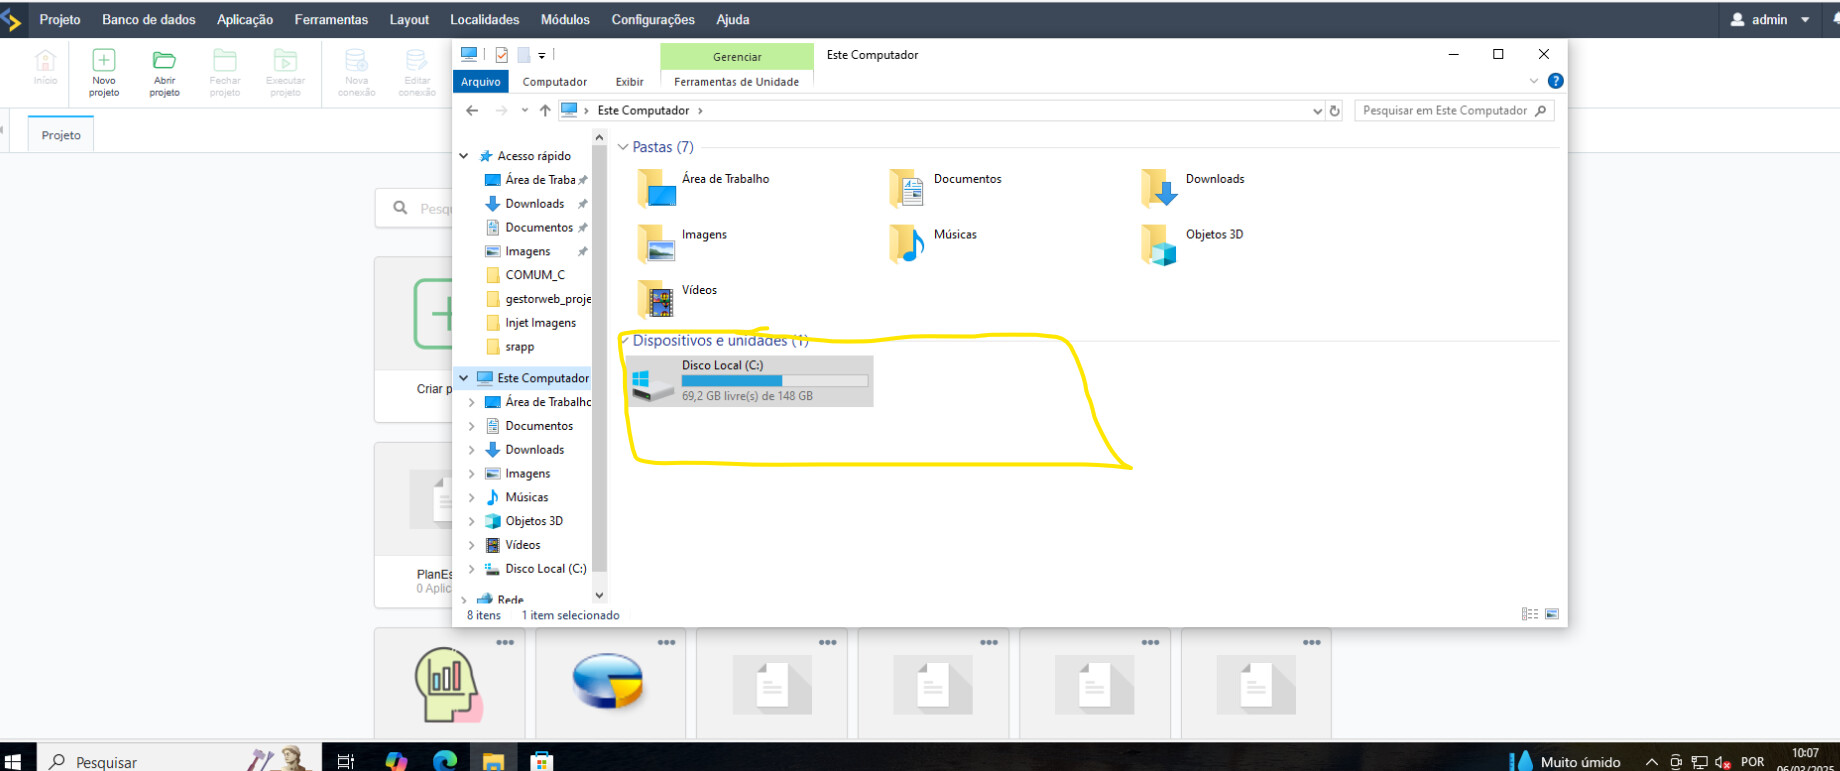Expand Disco Local (C:) tree node
The height and width of the screenshot is (771, 1840).
point(472,569)
